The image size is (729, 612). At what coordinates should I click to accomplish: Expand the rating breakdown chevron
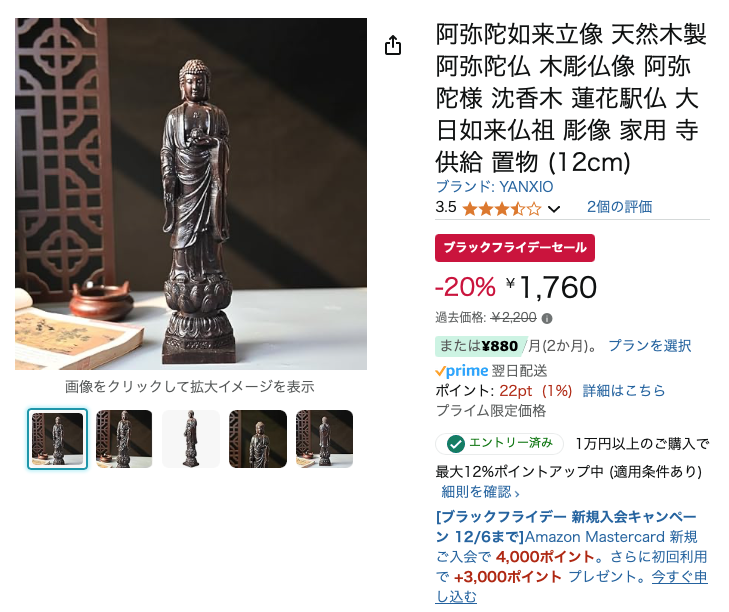click(x=554, y=209)
